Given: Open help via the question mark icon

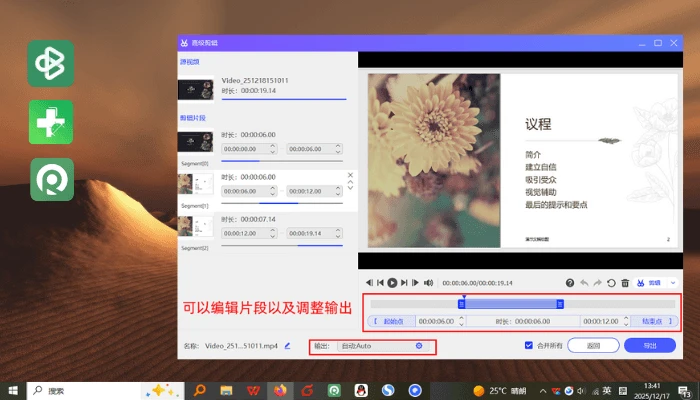Looking at the screenshot, I should click(x=570, y=283).
